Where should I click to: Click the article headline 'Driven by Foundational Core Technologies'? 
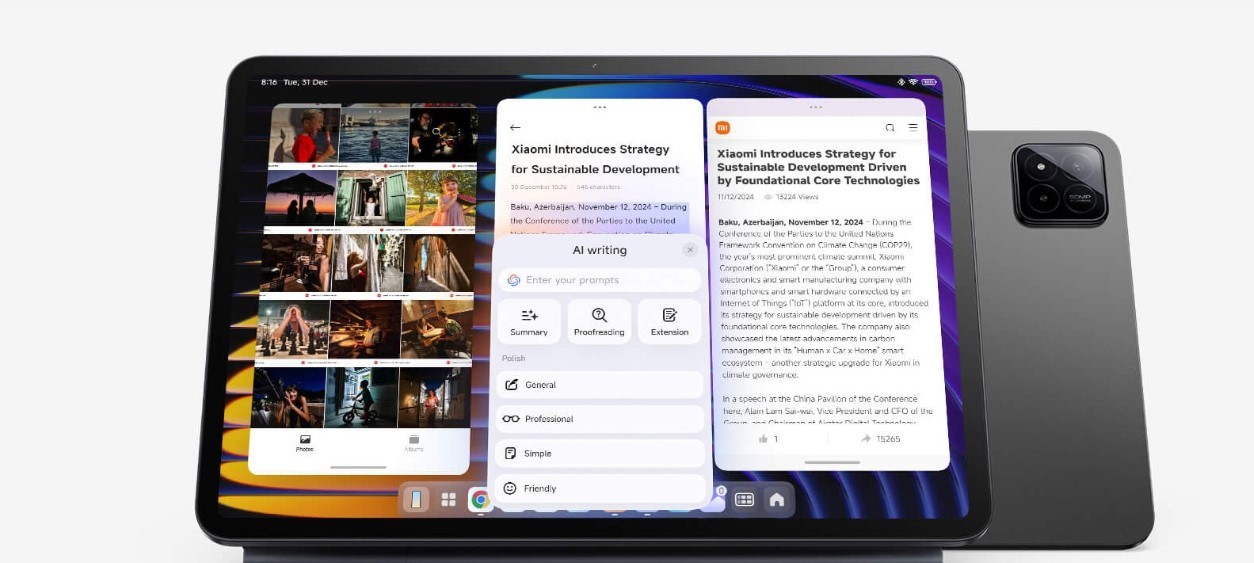818,174
